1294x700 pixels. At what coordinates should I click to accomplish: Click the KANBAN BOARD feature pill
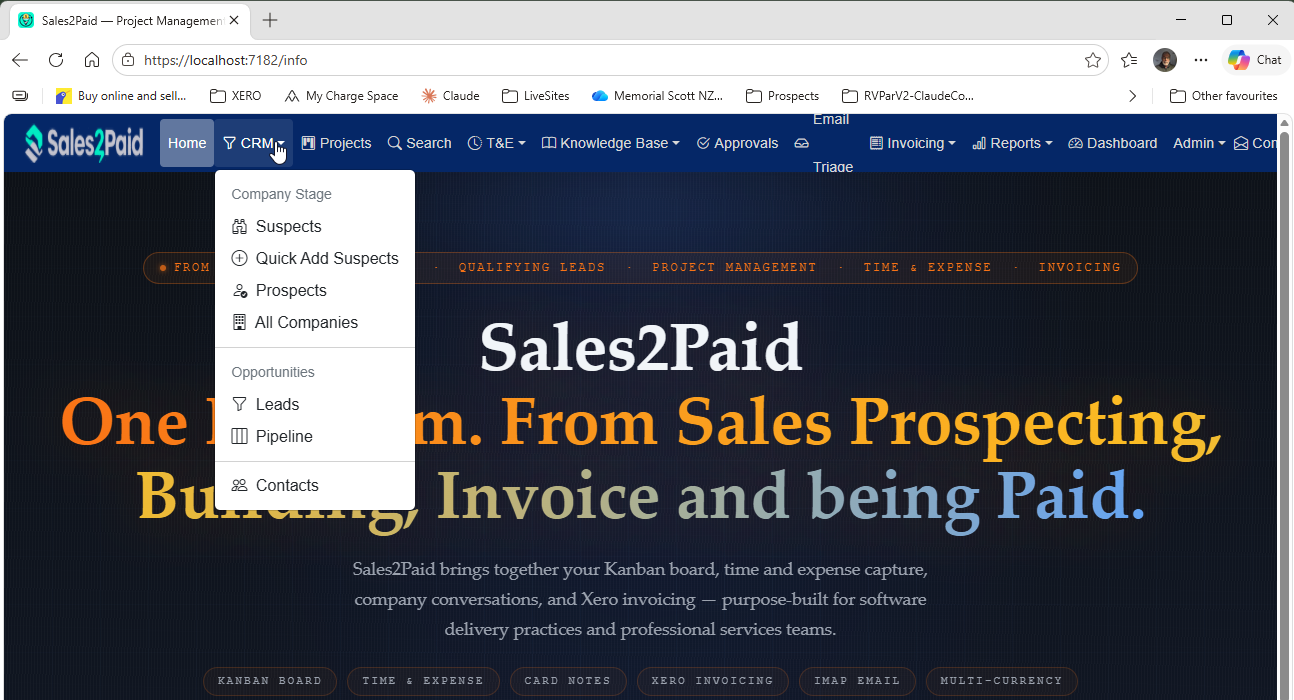coord(270,681)
